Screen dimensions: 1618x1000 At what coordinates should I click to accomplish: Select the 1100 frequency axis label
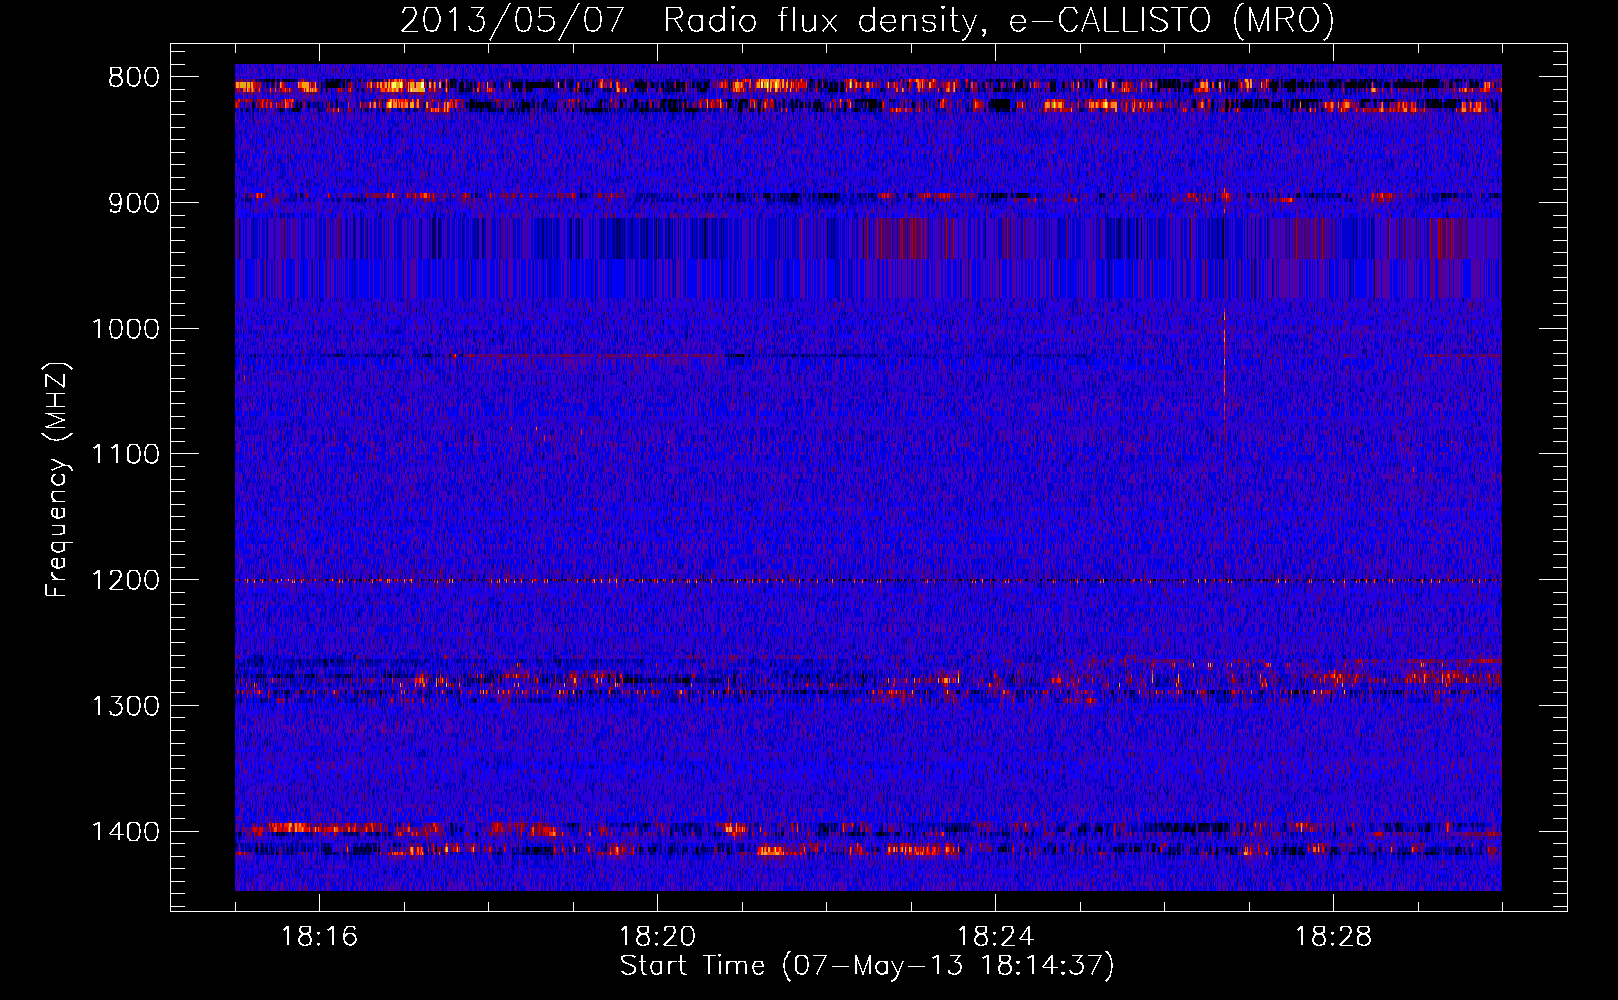coord(125,455)
